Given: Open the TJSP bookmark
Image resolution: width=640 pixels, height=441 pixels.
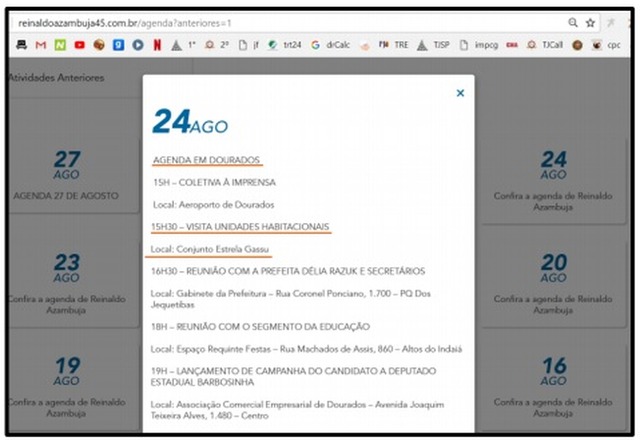Looking at the screenshot, I should (433, 45).
